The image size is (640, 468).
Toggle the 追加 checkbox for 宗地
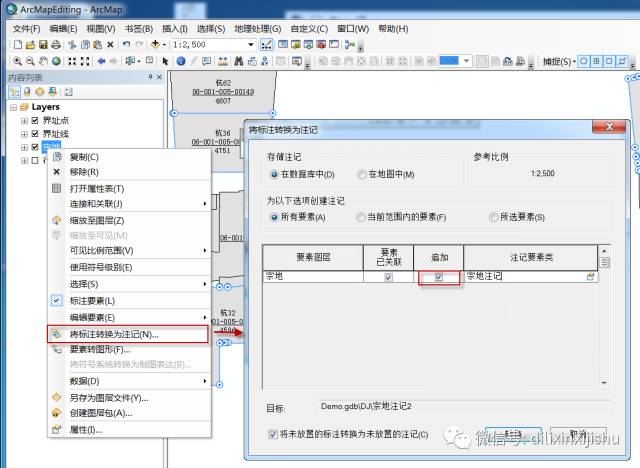[x=439, y=277]
